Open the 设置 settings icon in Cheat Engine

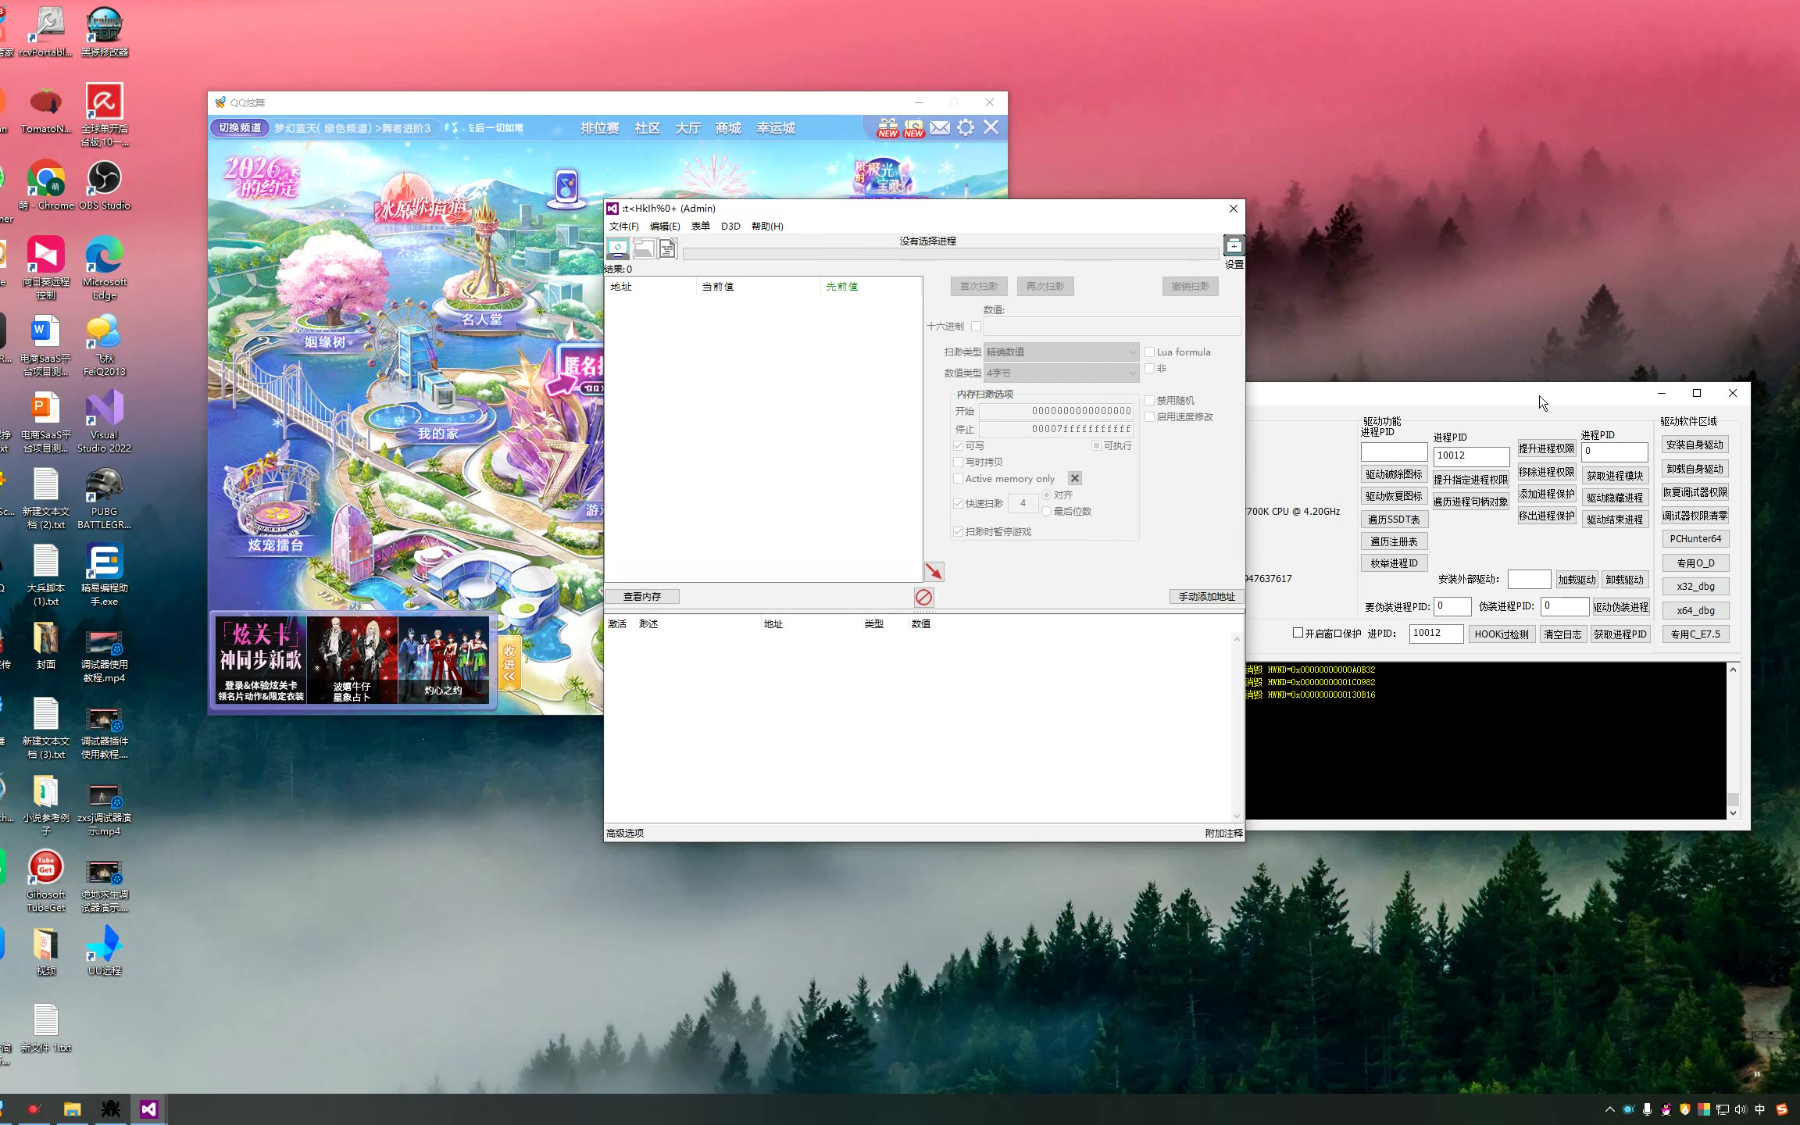[x=1234, y=247]
